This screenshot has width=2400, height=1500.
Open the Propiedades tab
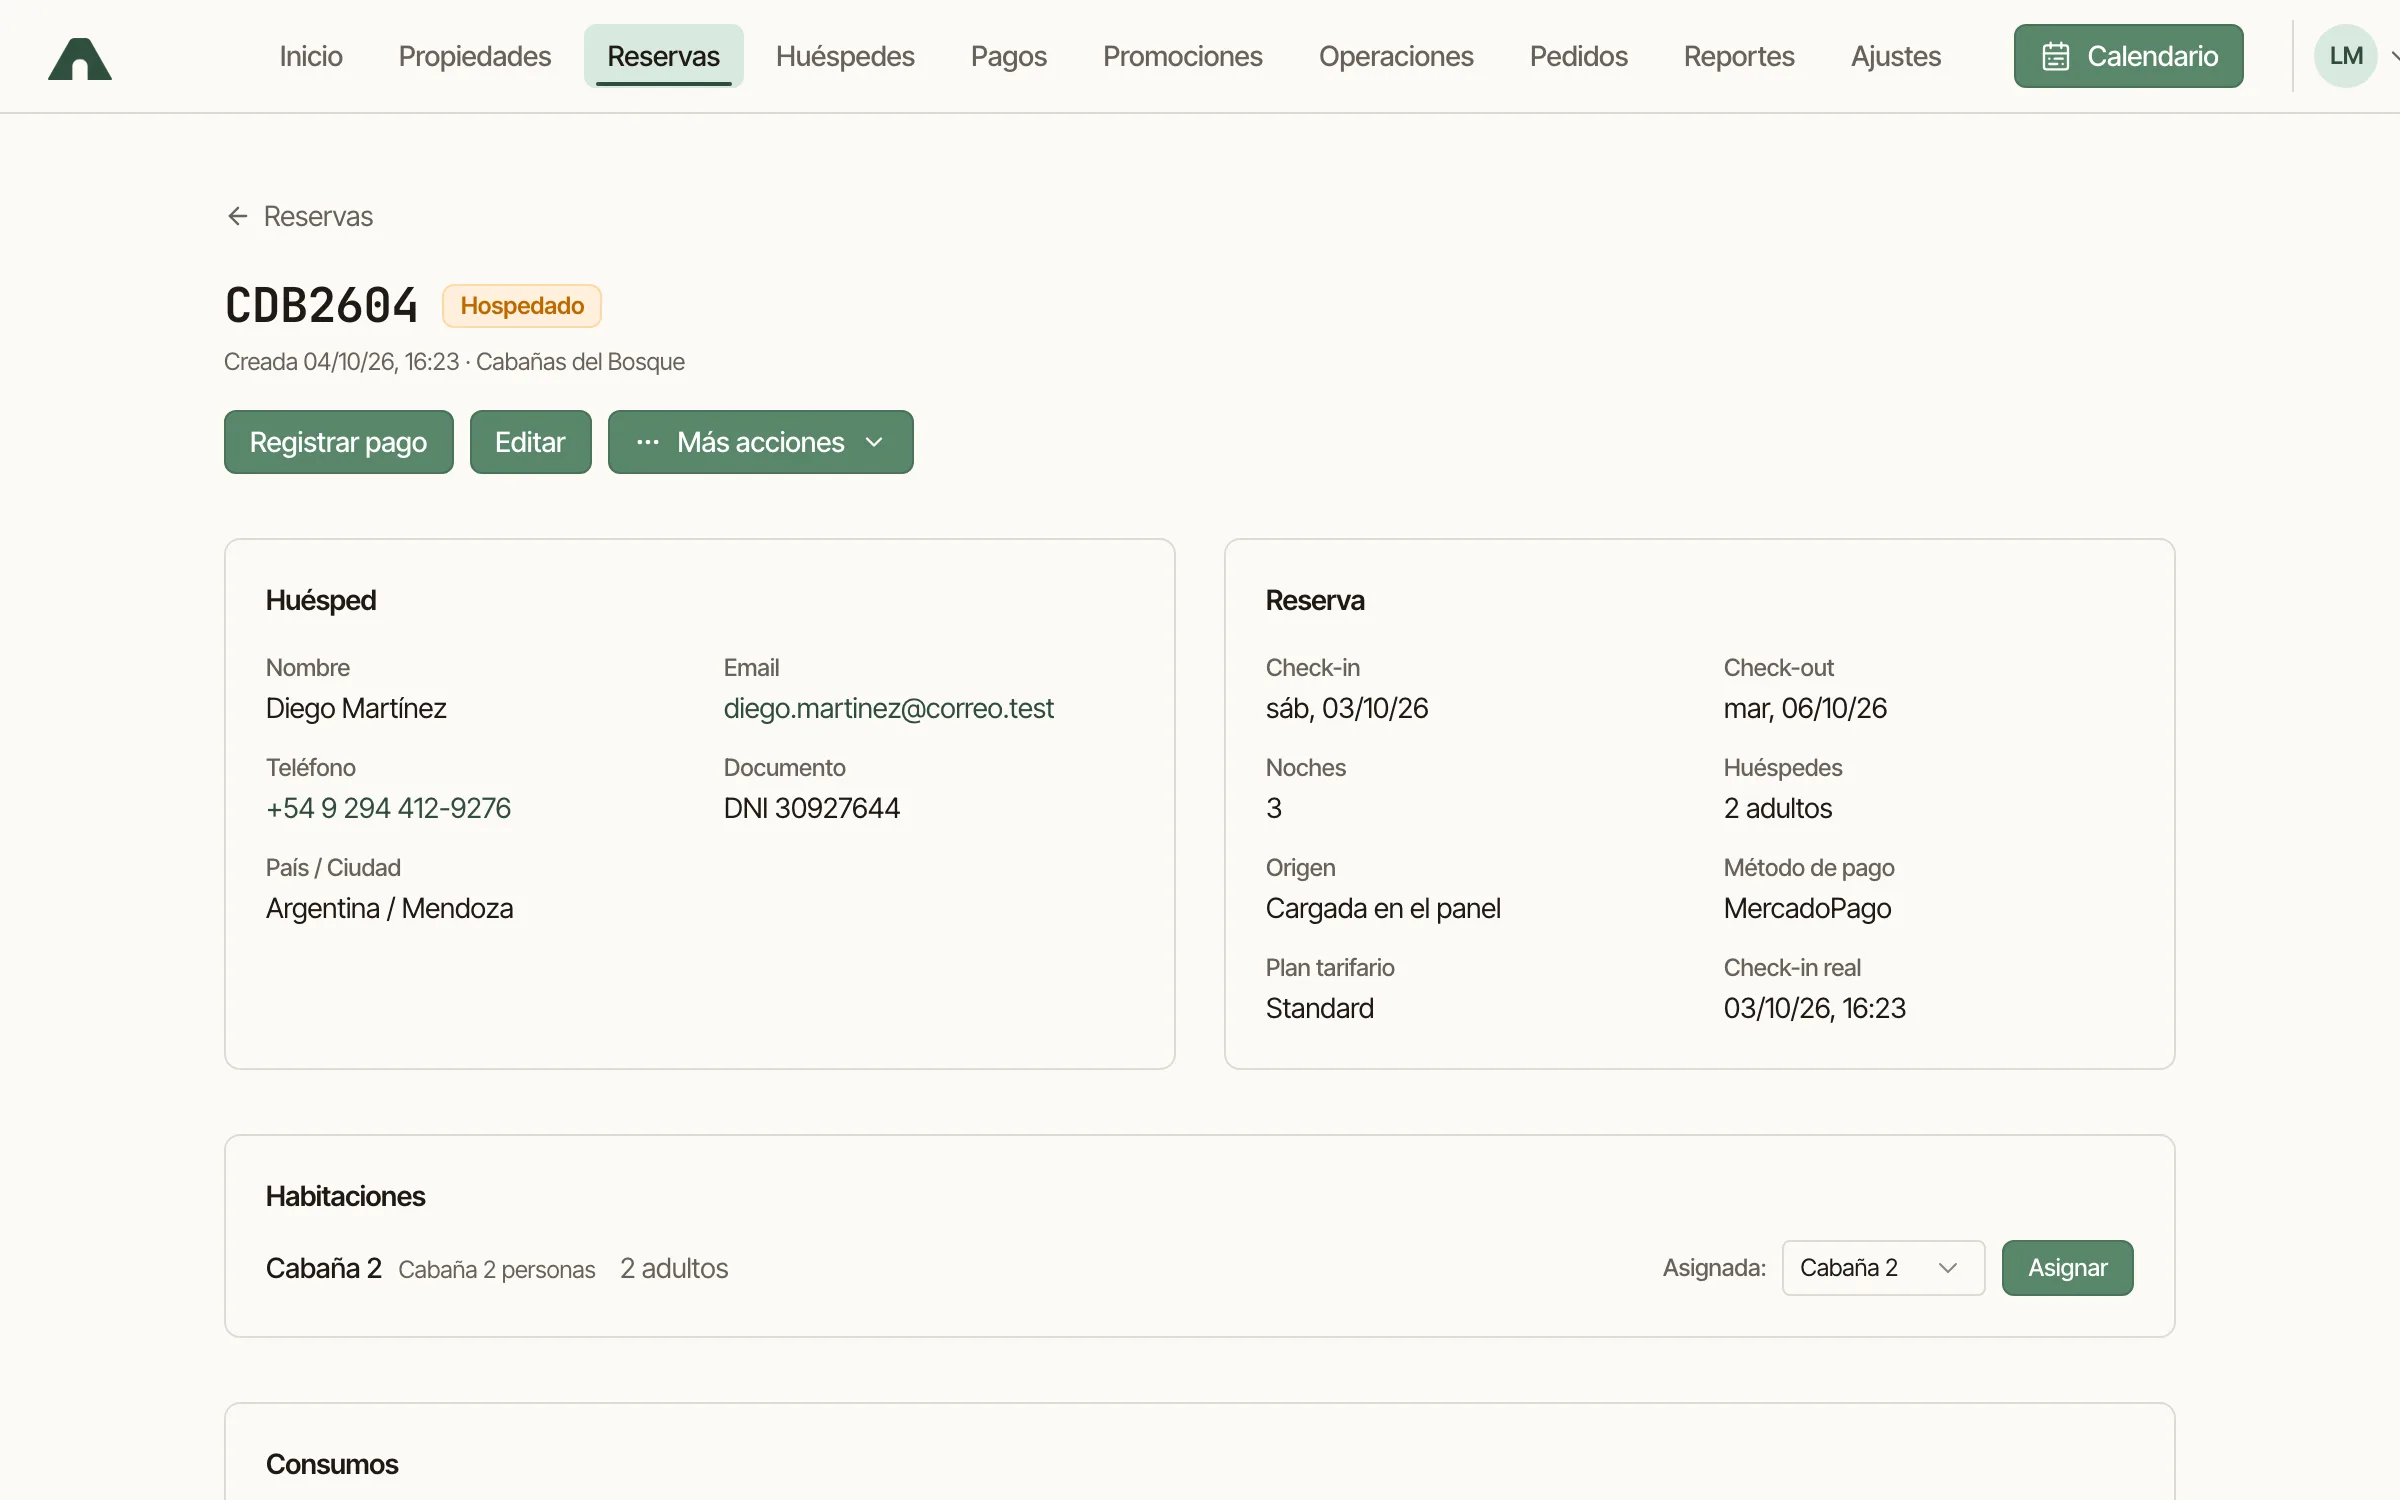(474, 56)
